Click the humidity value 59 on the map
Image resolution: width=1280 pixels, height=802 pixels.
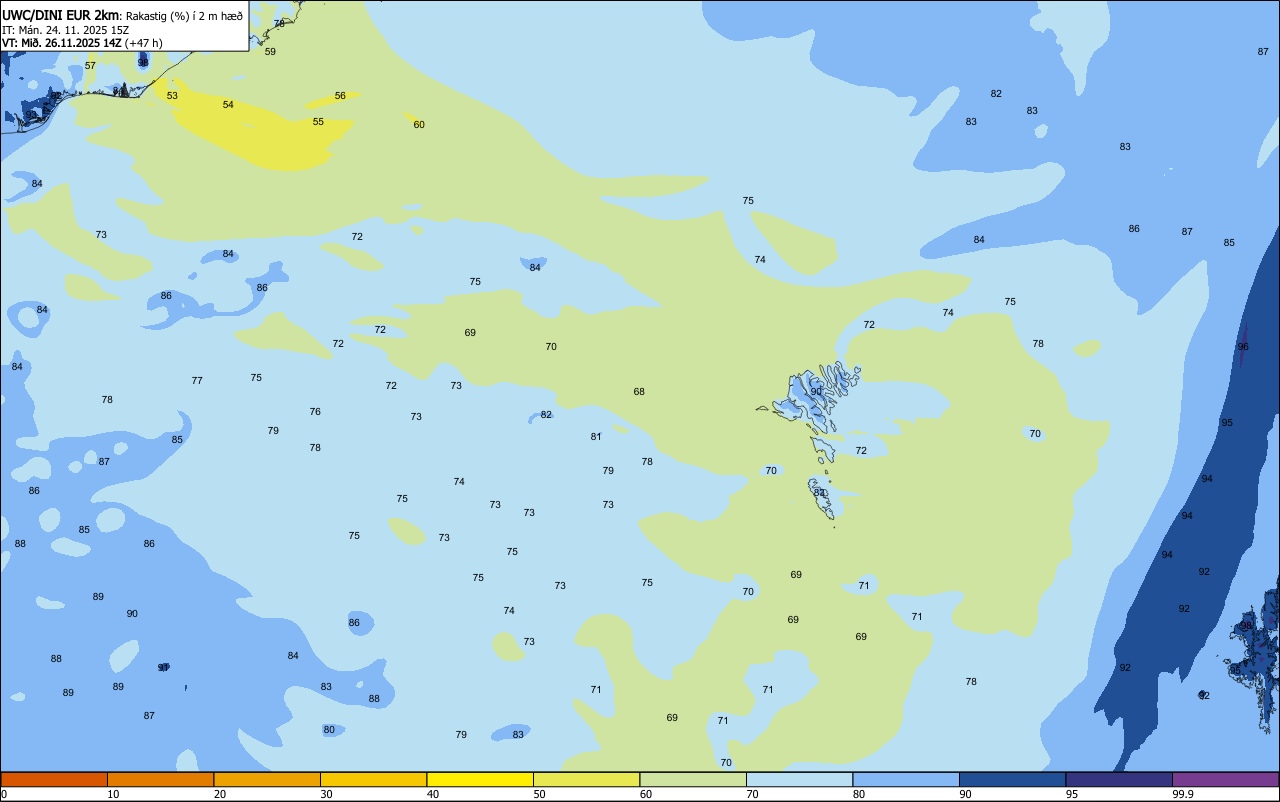point(270,52)
